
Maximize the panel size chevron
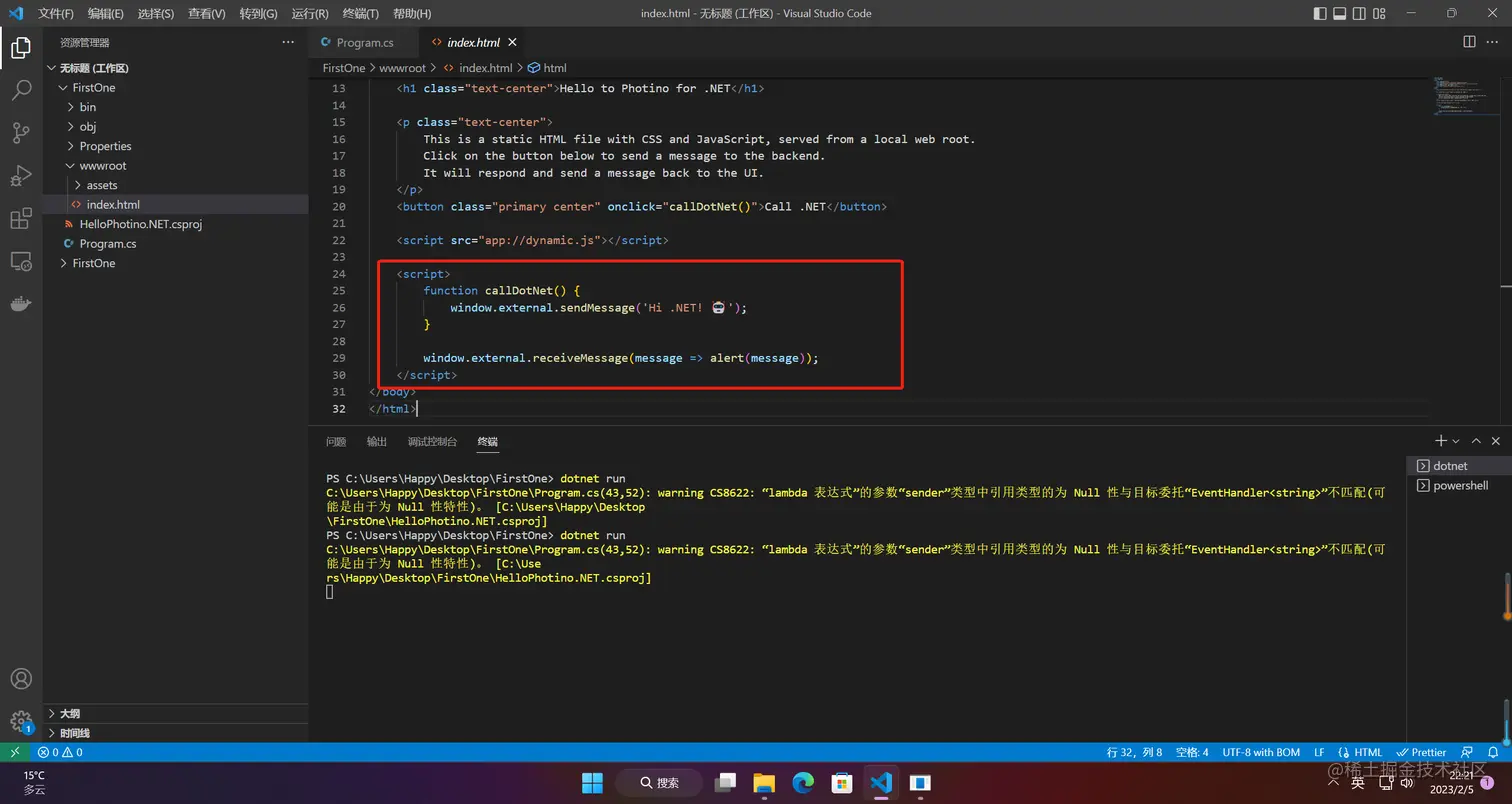point(1477,441)
